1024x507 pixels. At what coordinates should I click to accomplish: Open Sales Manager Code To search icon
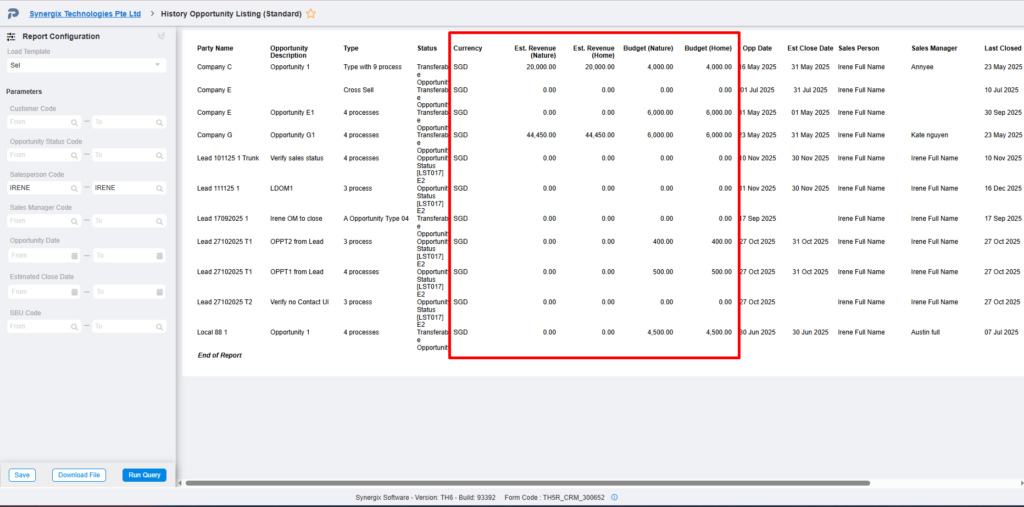click(x=159, y=221)
